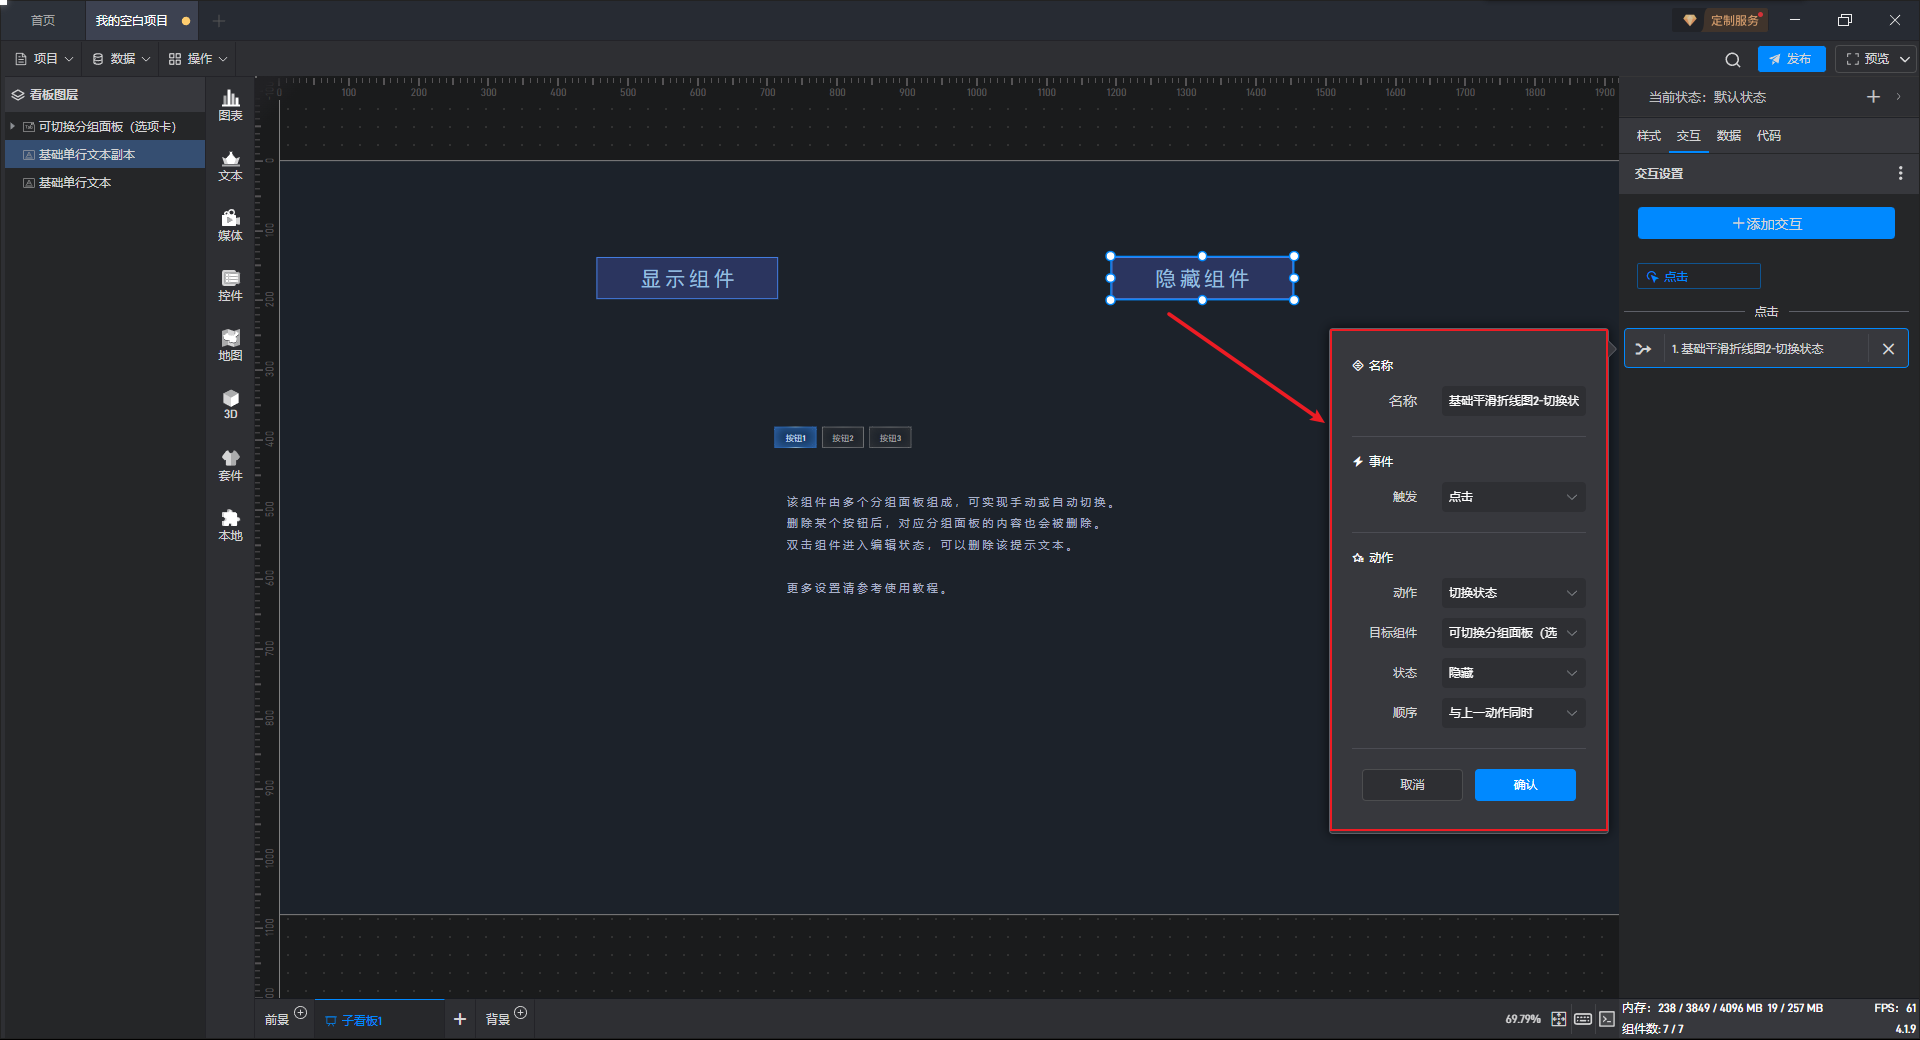Click the 名称 input field in dialog
Image resolution: width=1920 pixels, height=1040 pixels.
(1512, 401)
